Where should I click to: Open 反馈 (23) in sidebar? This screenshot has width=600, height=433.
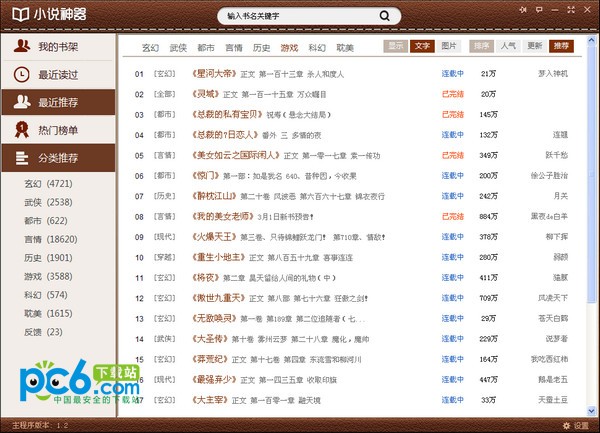[x=43, y=332]
